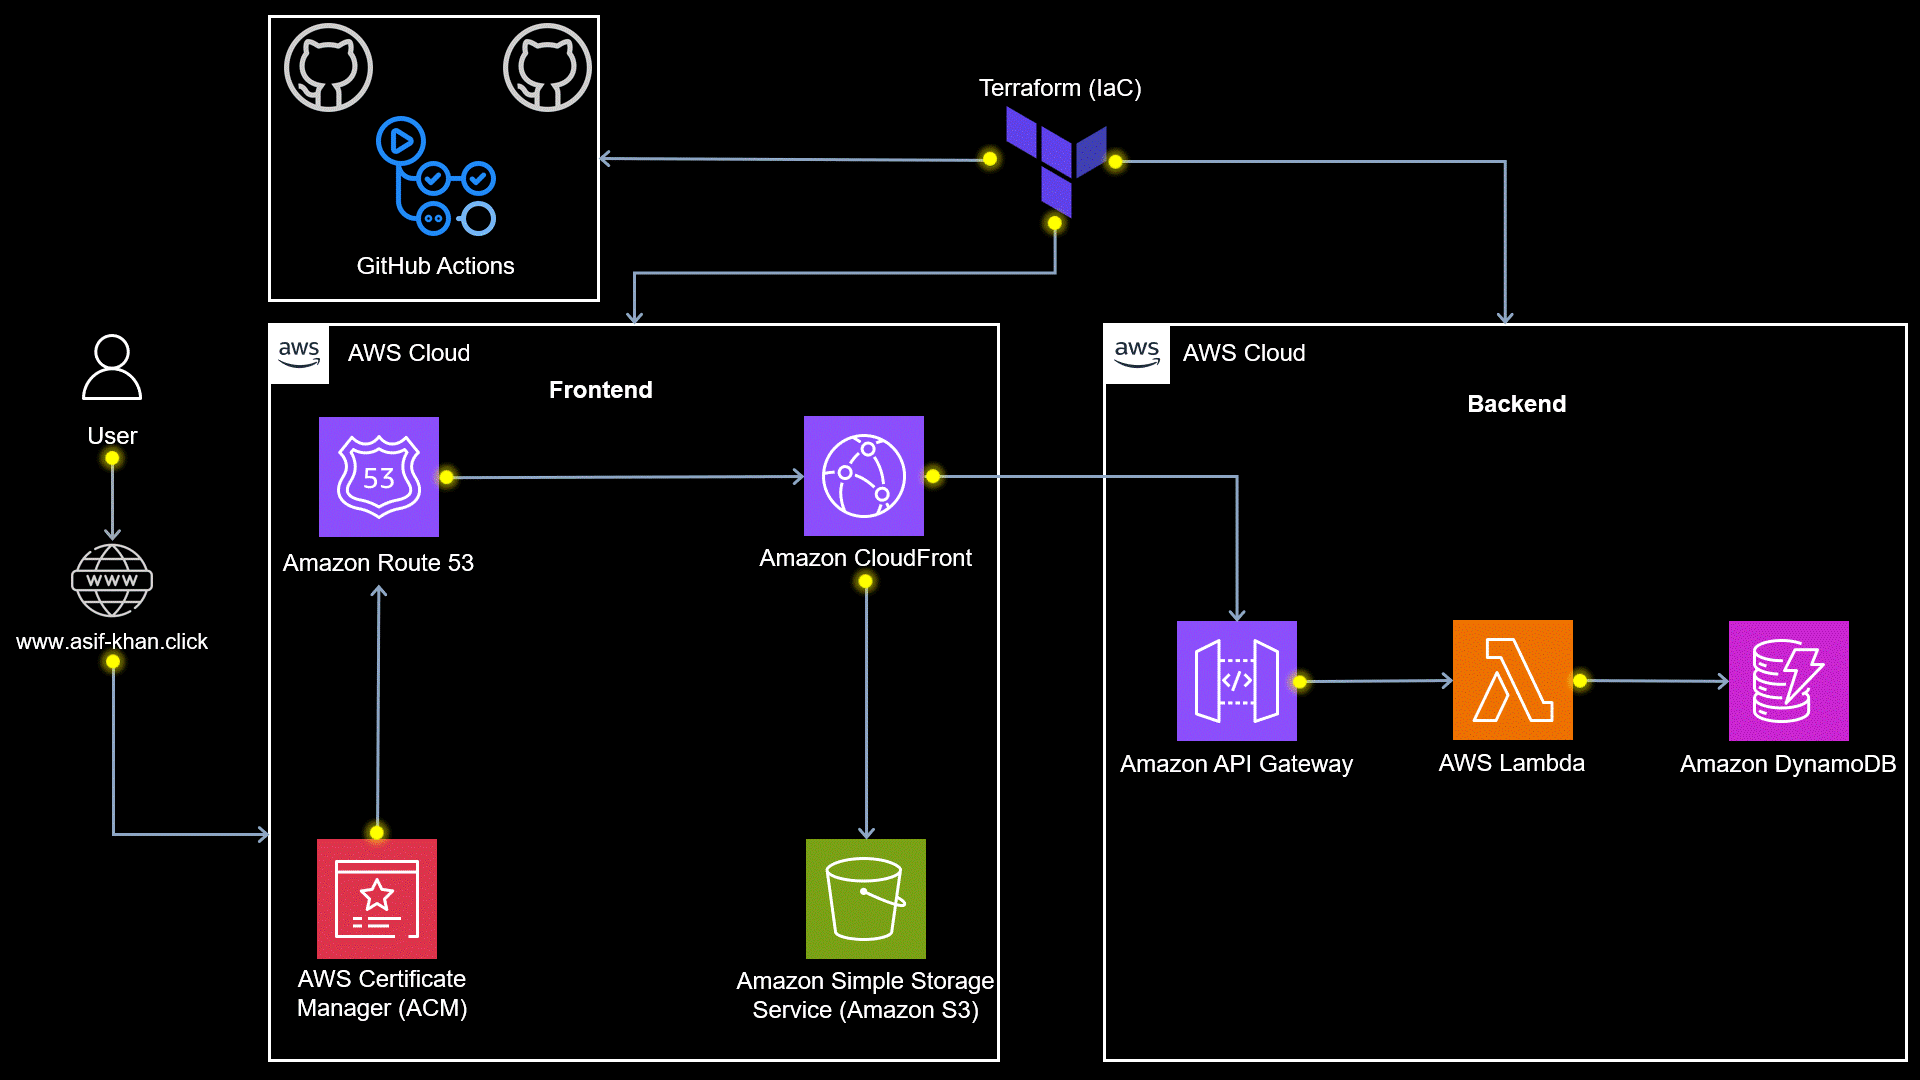The image size is (1920, 1080).
Task: Select the Backend heading label
Action: point(1516,404)
